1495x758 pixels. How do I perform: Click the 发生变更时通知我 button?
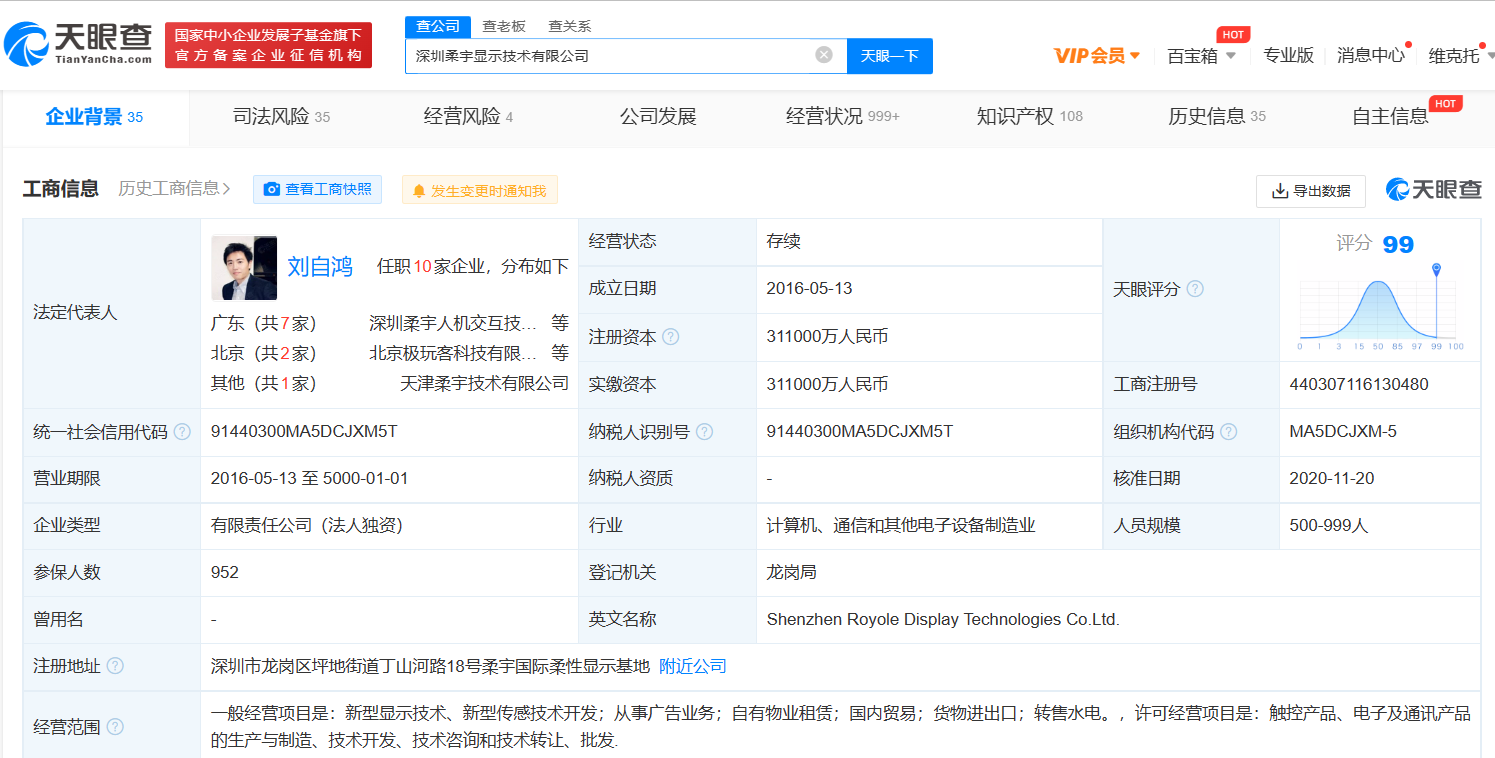coord(480,190)
